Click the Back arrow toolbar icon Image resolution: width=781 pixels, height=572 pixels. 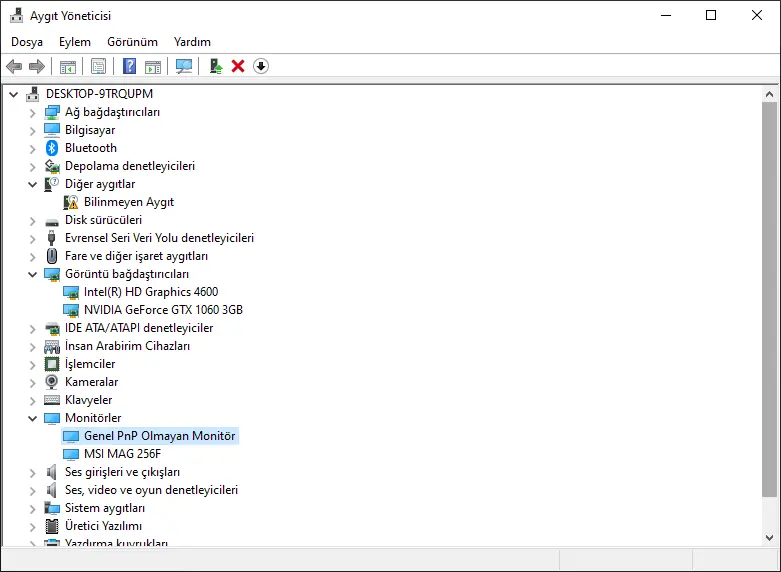[14, 66]
